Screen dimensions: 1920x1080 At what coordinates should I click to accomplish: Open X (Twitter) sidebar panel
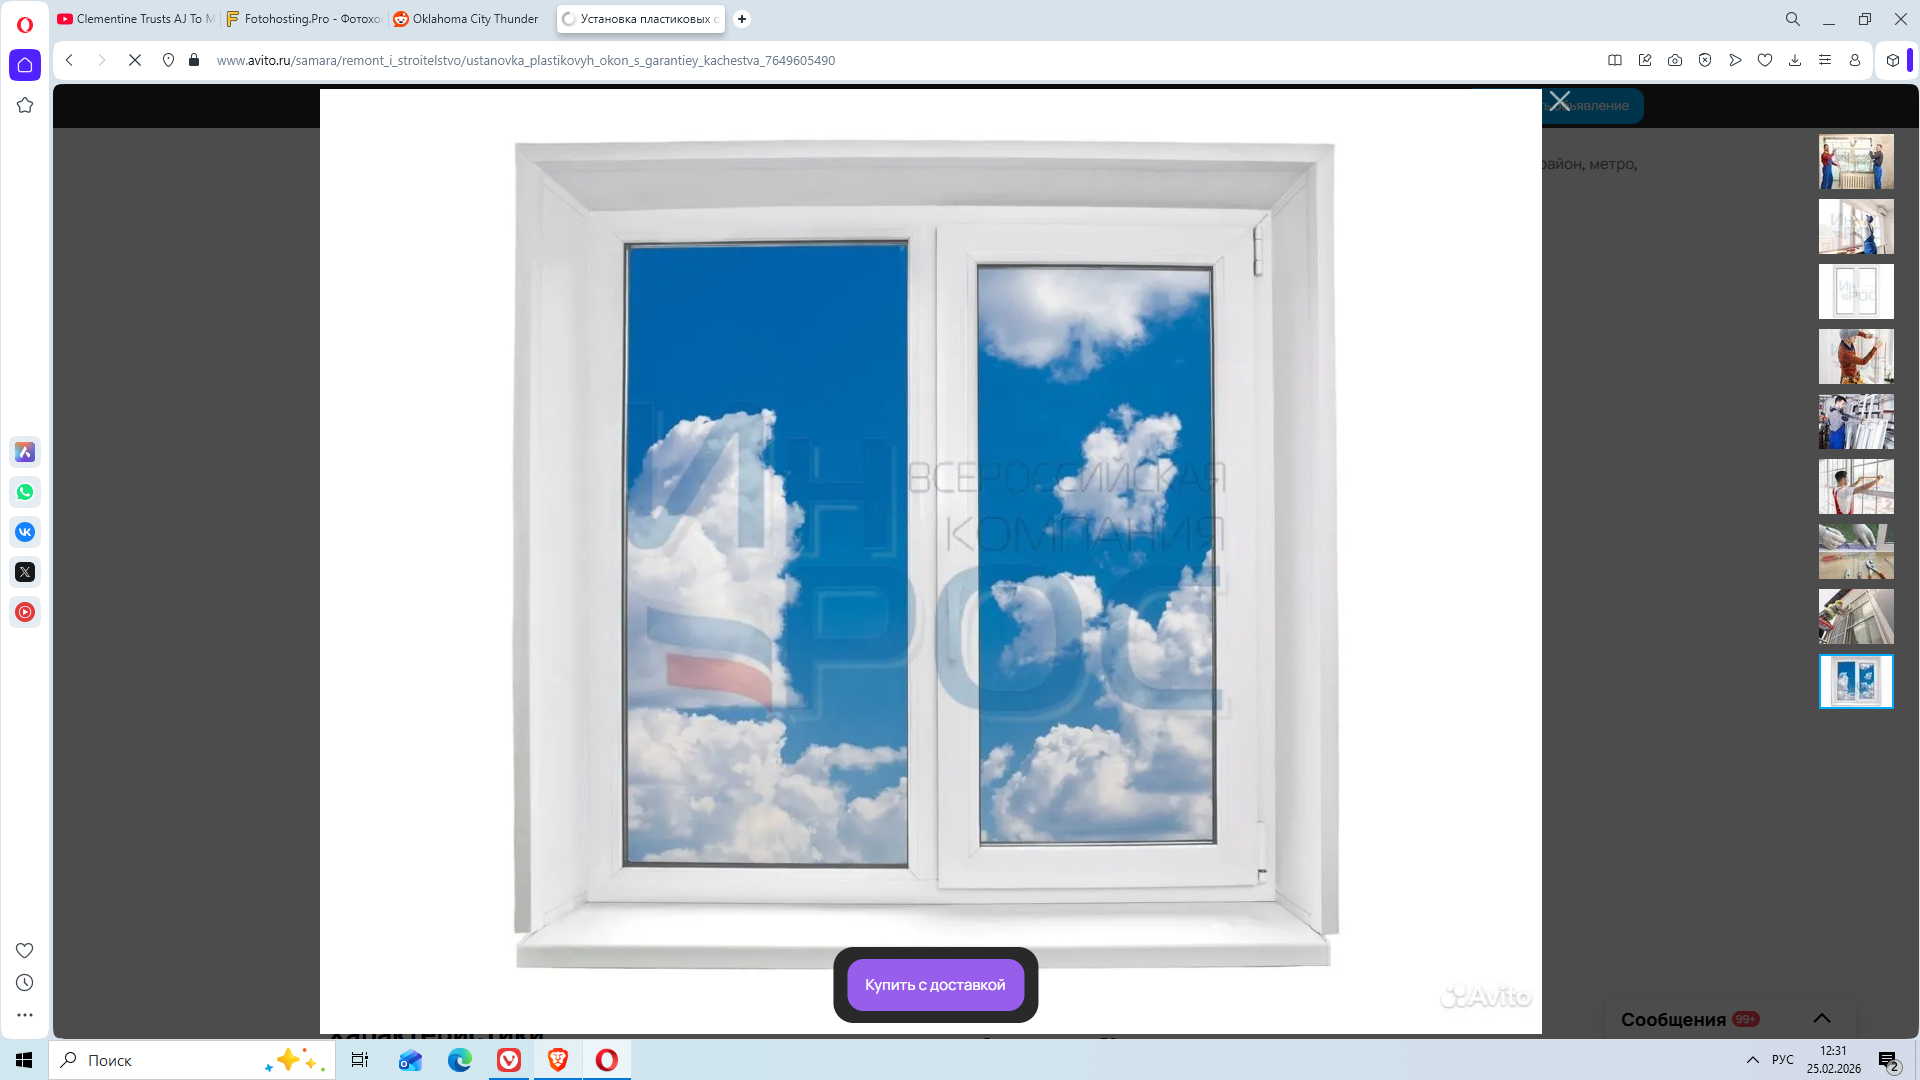25,572
